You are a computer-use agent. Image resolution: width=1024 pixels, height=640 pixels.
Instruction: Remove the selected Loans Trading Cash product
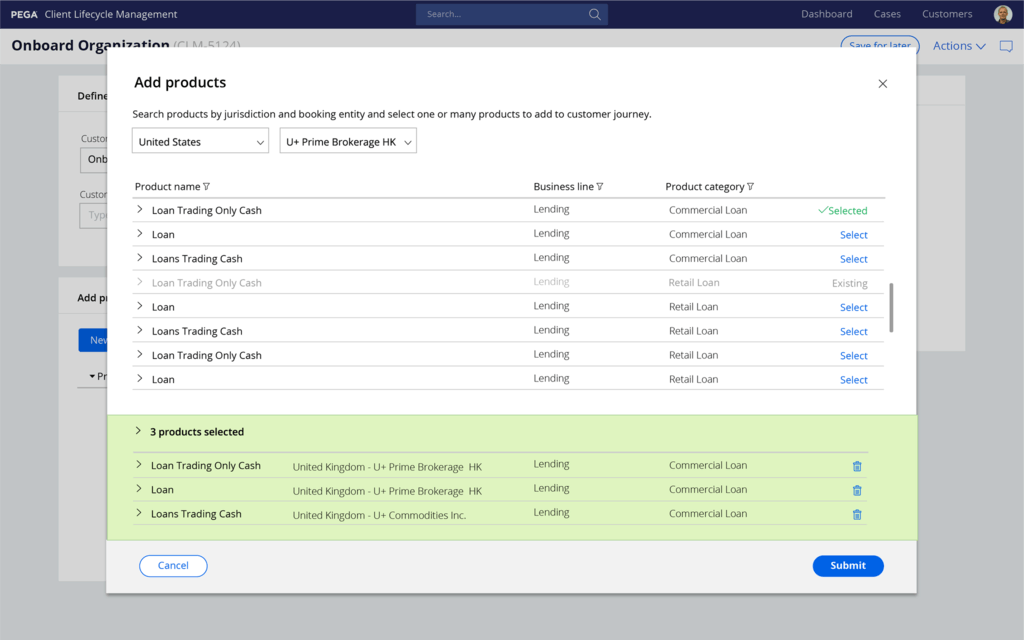(857, 514)
